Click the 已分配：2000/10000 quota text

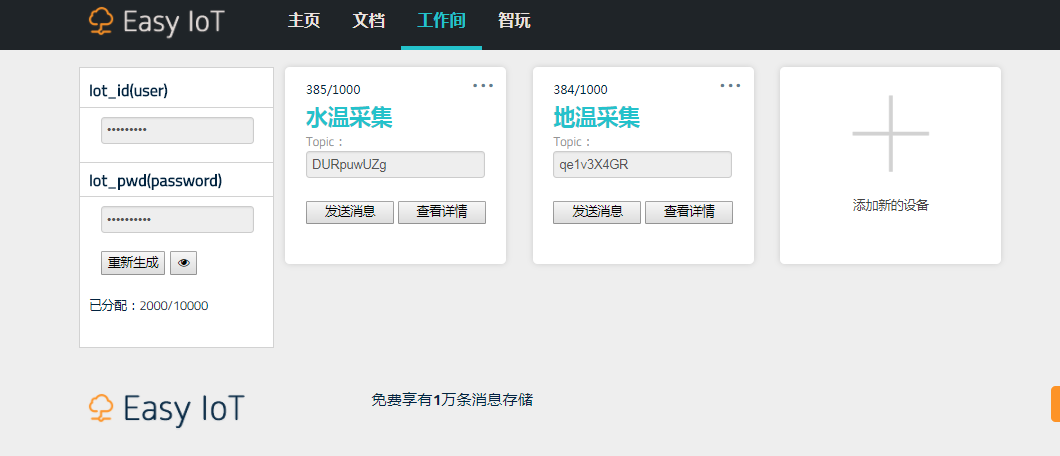149,306
